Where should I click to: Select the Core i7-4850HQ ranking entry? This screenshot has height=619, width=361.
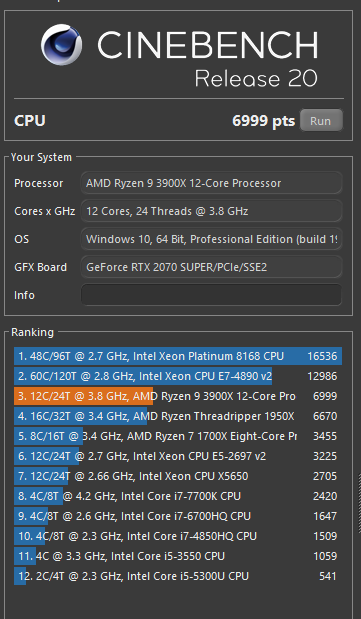click(x=178, y=536)
